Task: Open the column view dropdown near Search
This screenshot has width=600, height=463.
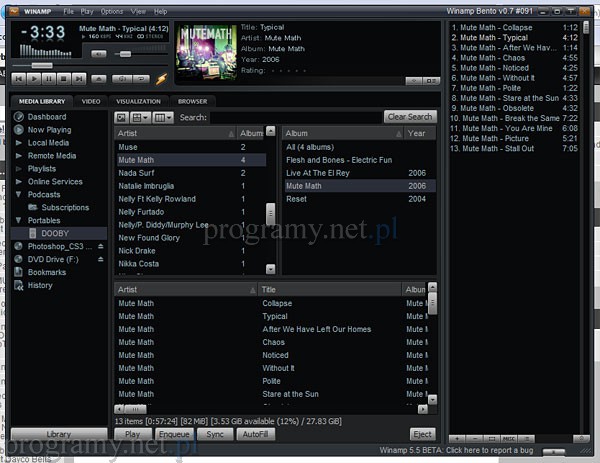Action: pyautogui.click(x=162, y=117)
